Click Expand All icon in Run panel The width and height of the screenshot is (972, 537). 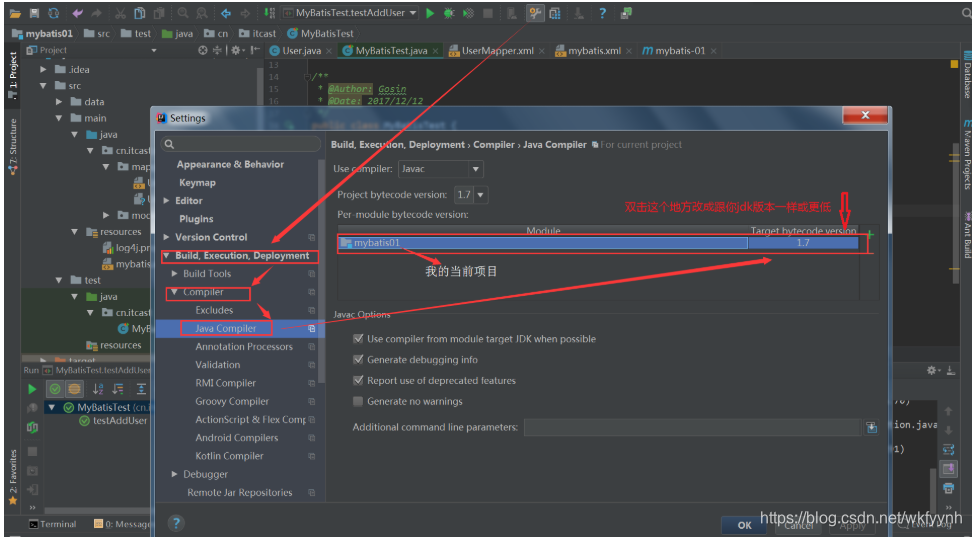141,389
